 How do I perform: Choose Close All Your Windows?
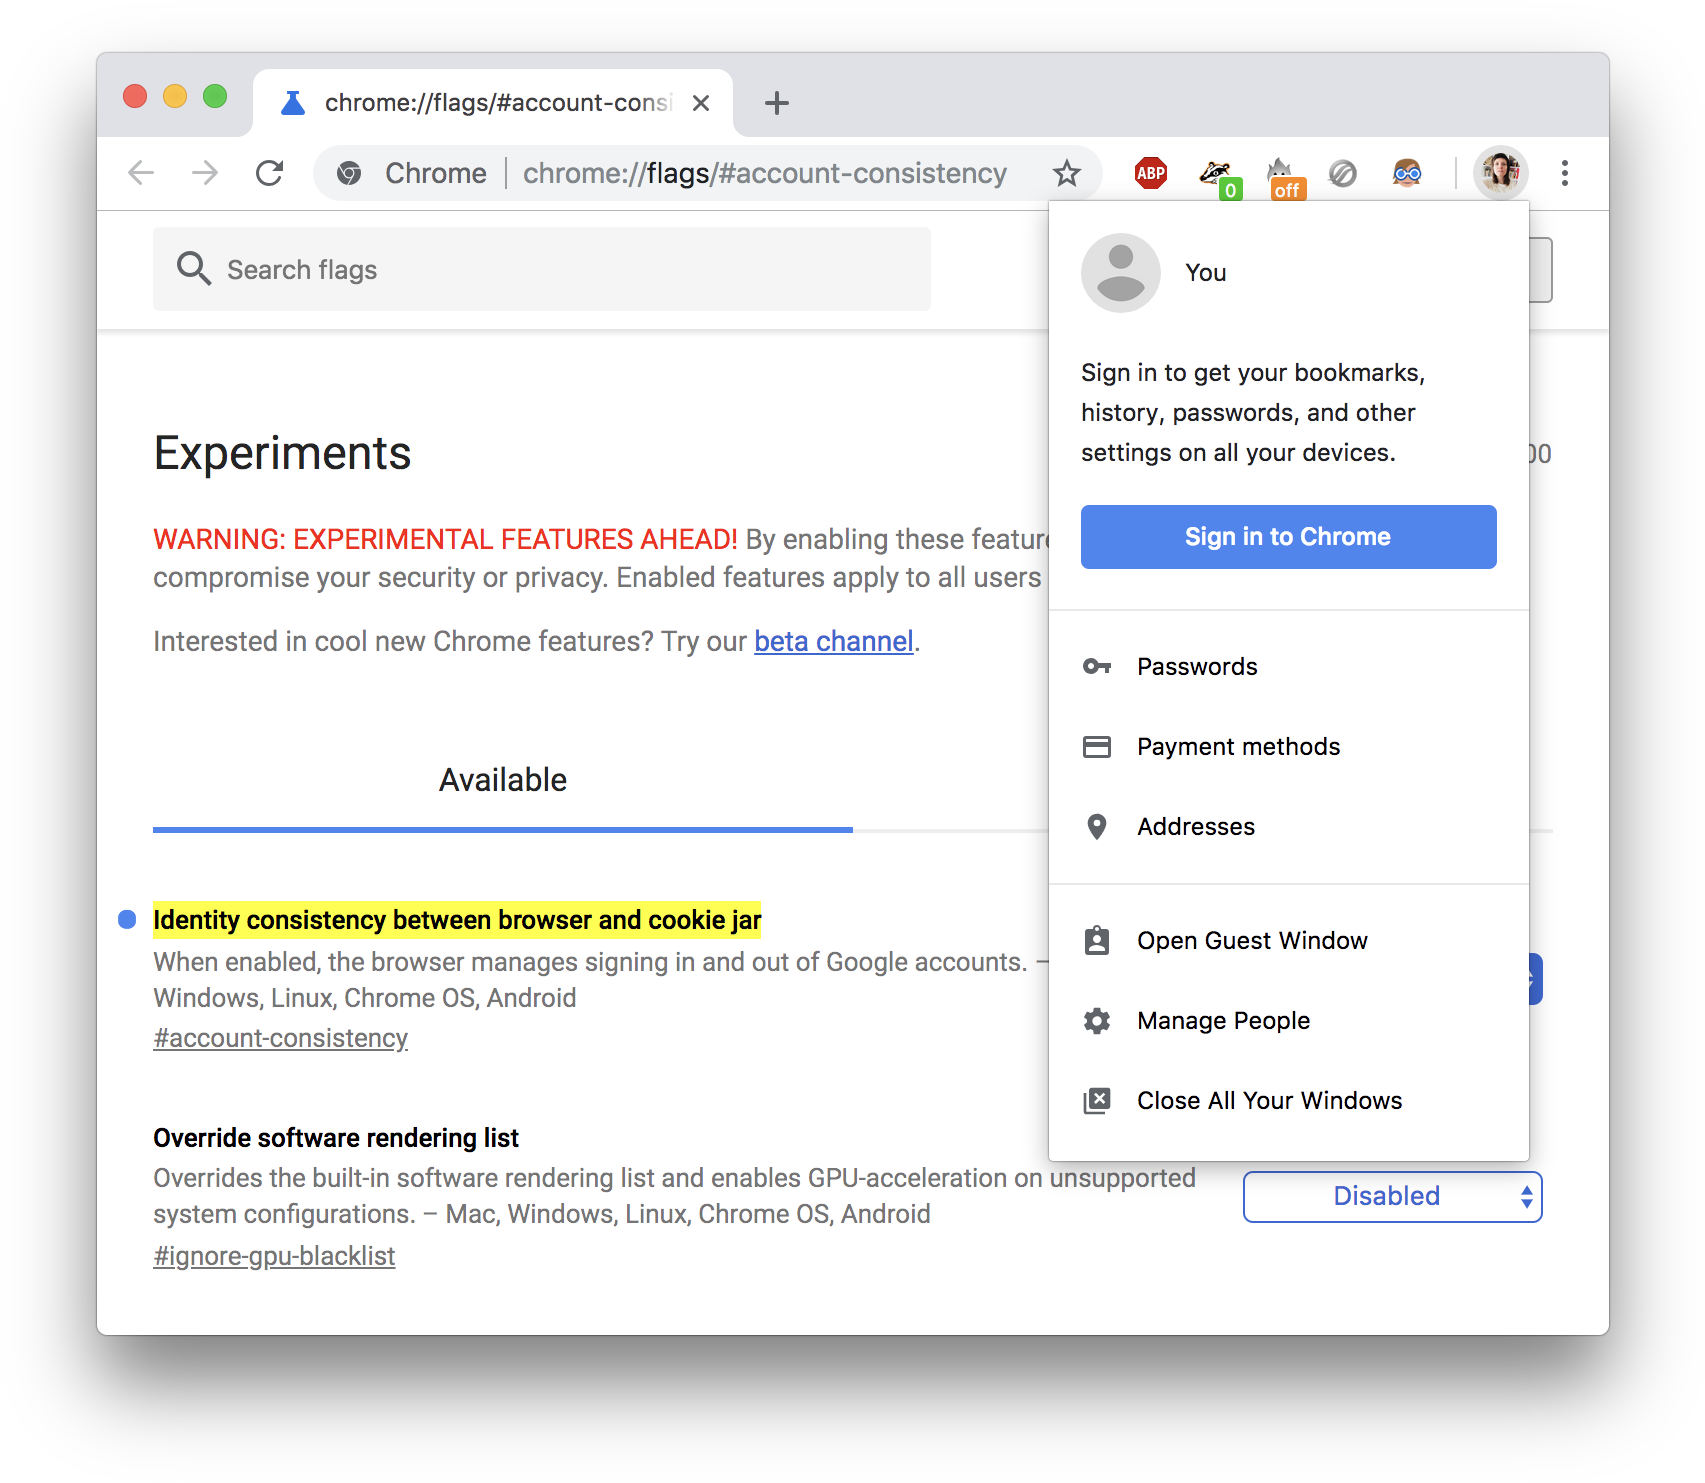(x=1288, y=1101)
